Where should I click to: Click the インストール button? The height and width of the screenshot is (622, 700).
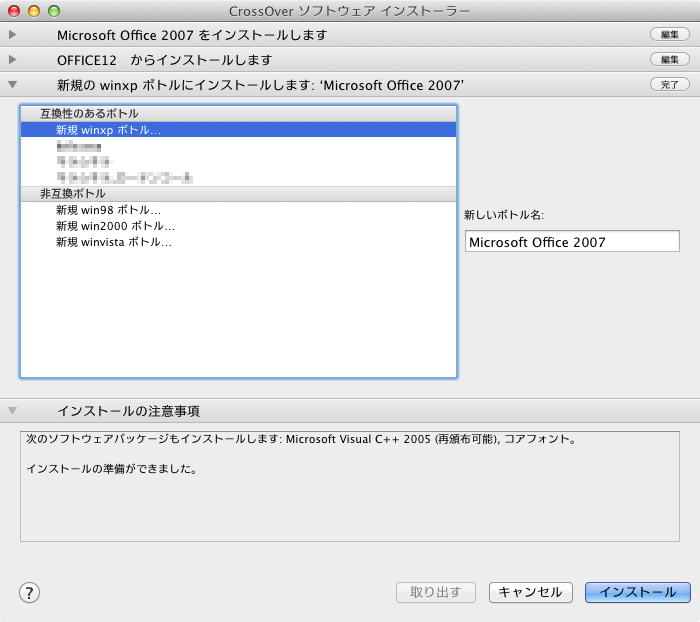(x=638, y=593)
